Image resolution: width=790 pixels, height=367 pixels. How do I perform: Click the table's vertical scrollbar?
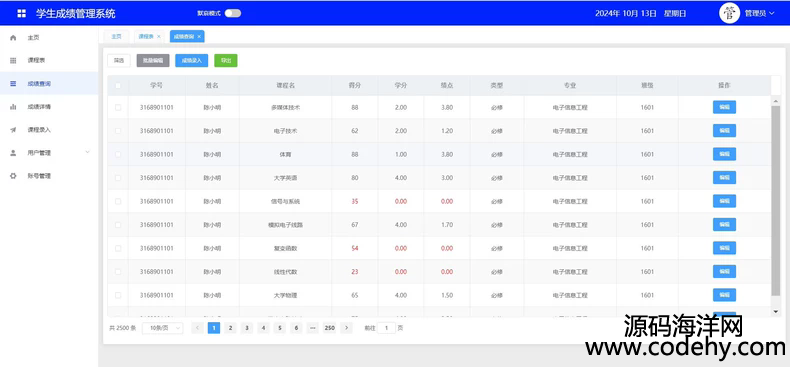click(x=775, y=202)
